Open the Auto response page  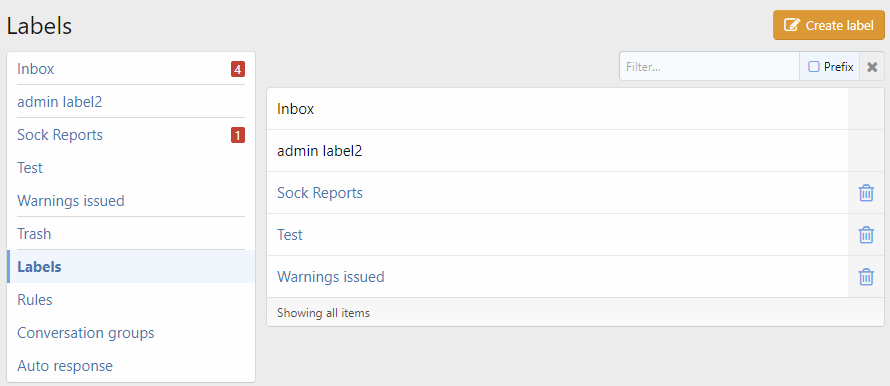click(65, 366)
